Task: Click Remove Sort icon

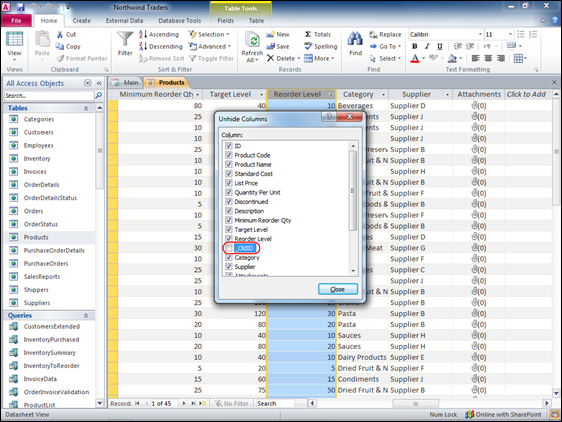Action: (143, 58)
